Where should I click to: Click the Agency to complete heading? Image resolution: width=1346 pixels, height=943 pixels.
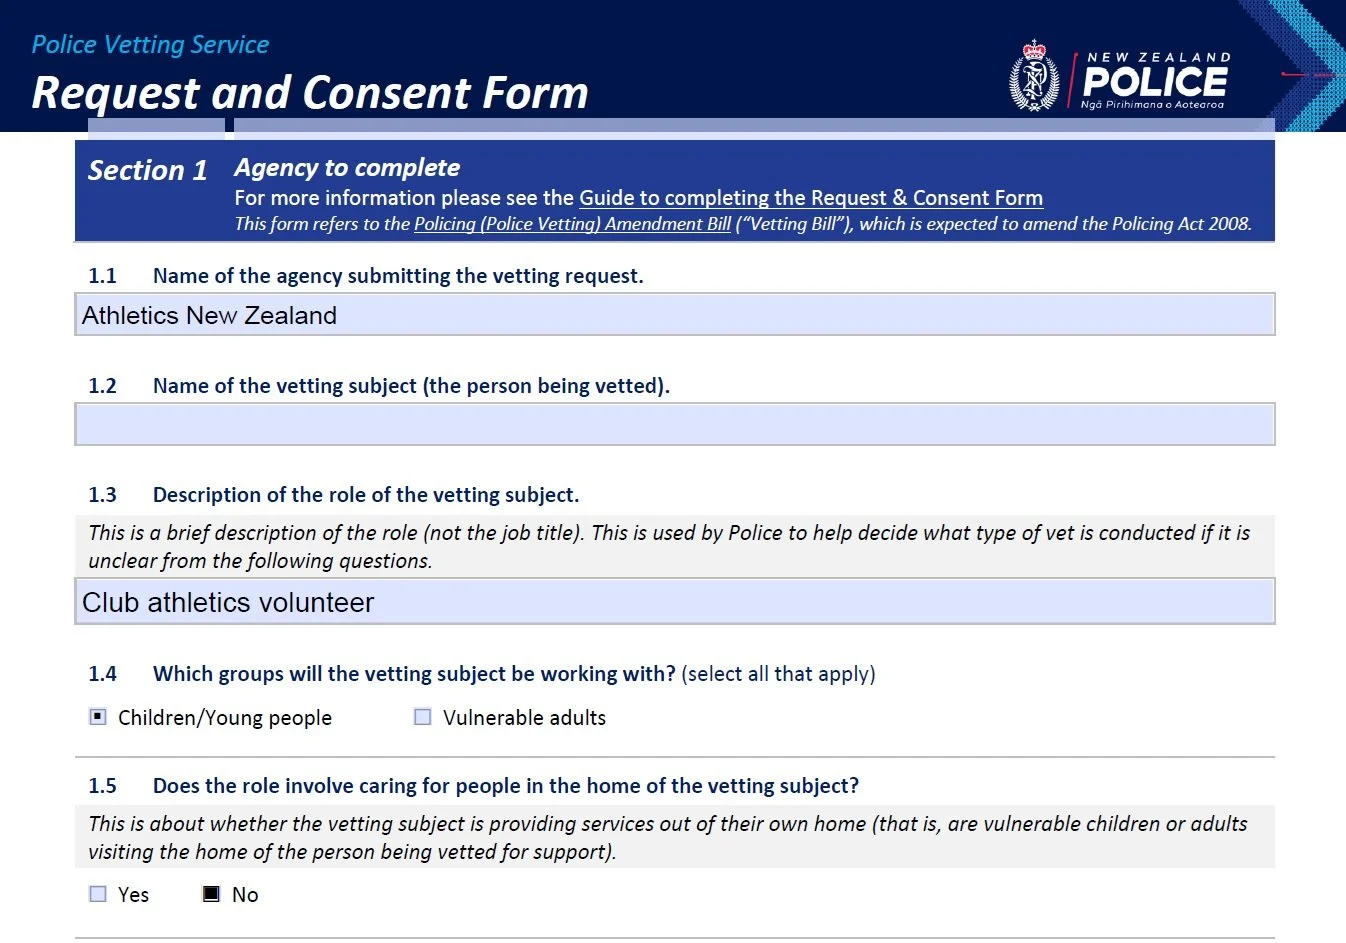[x=347, y=167]
